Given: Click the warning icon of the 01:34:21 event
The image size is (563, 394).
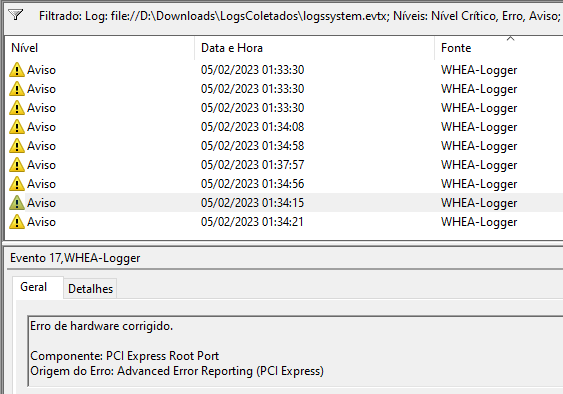Looking at the screenshot, I should [17, 222].
